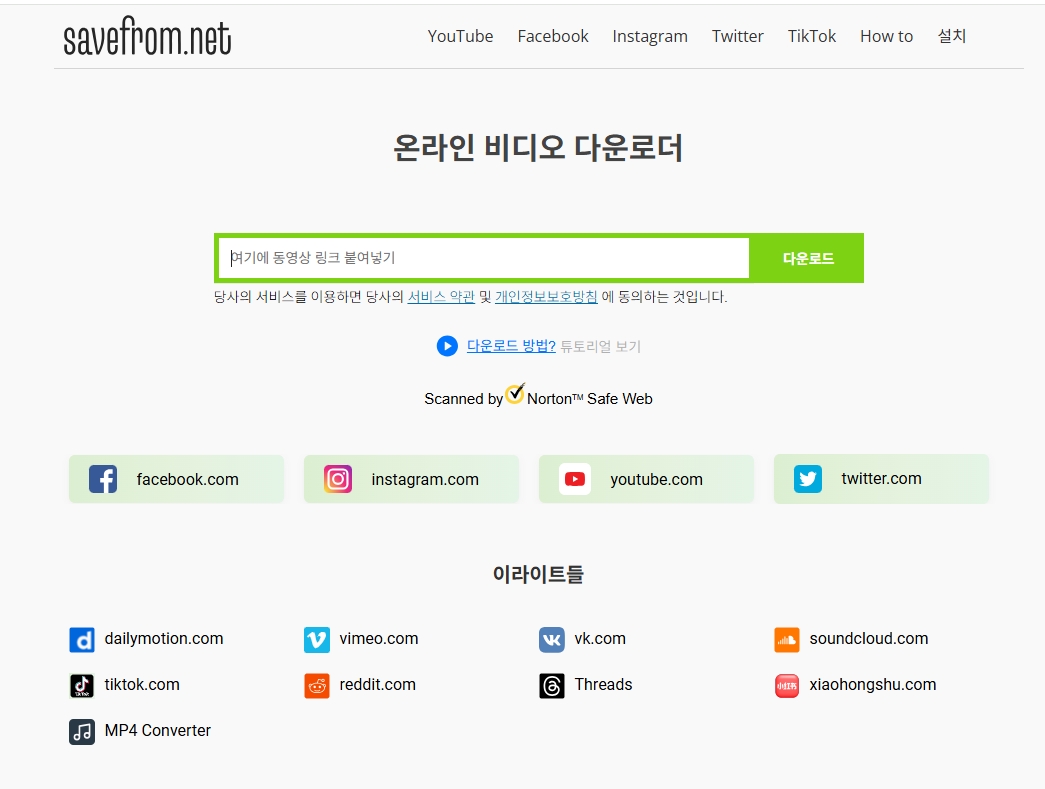Click the 튜토리얼 보기 text
1045x789 pixels.
point(600,346)
